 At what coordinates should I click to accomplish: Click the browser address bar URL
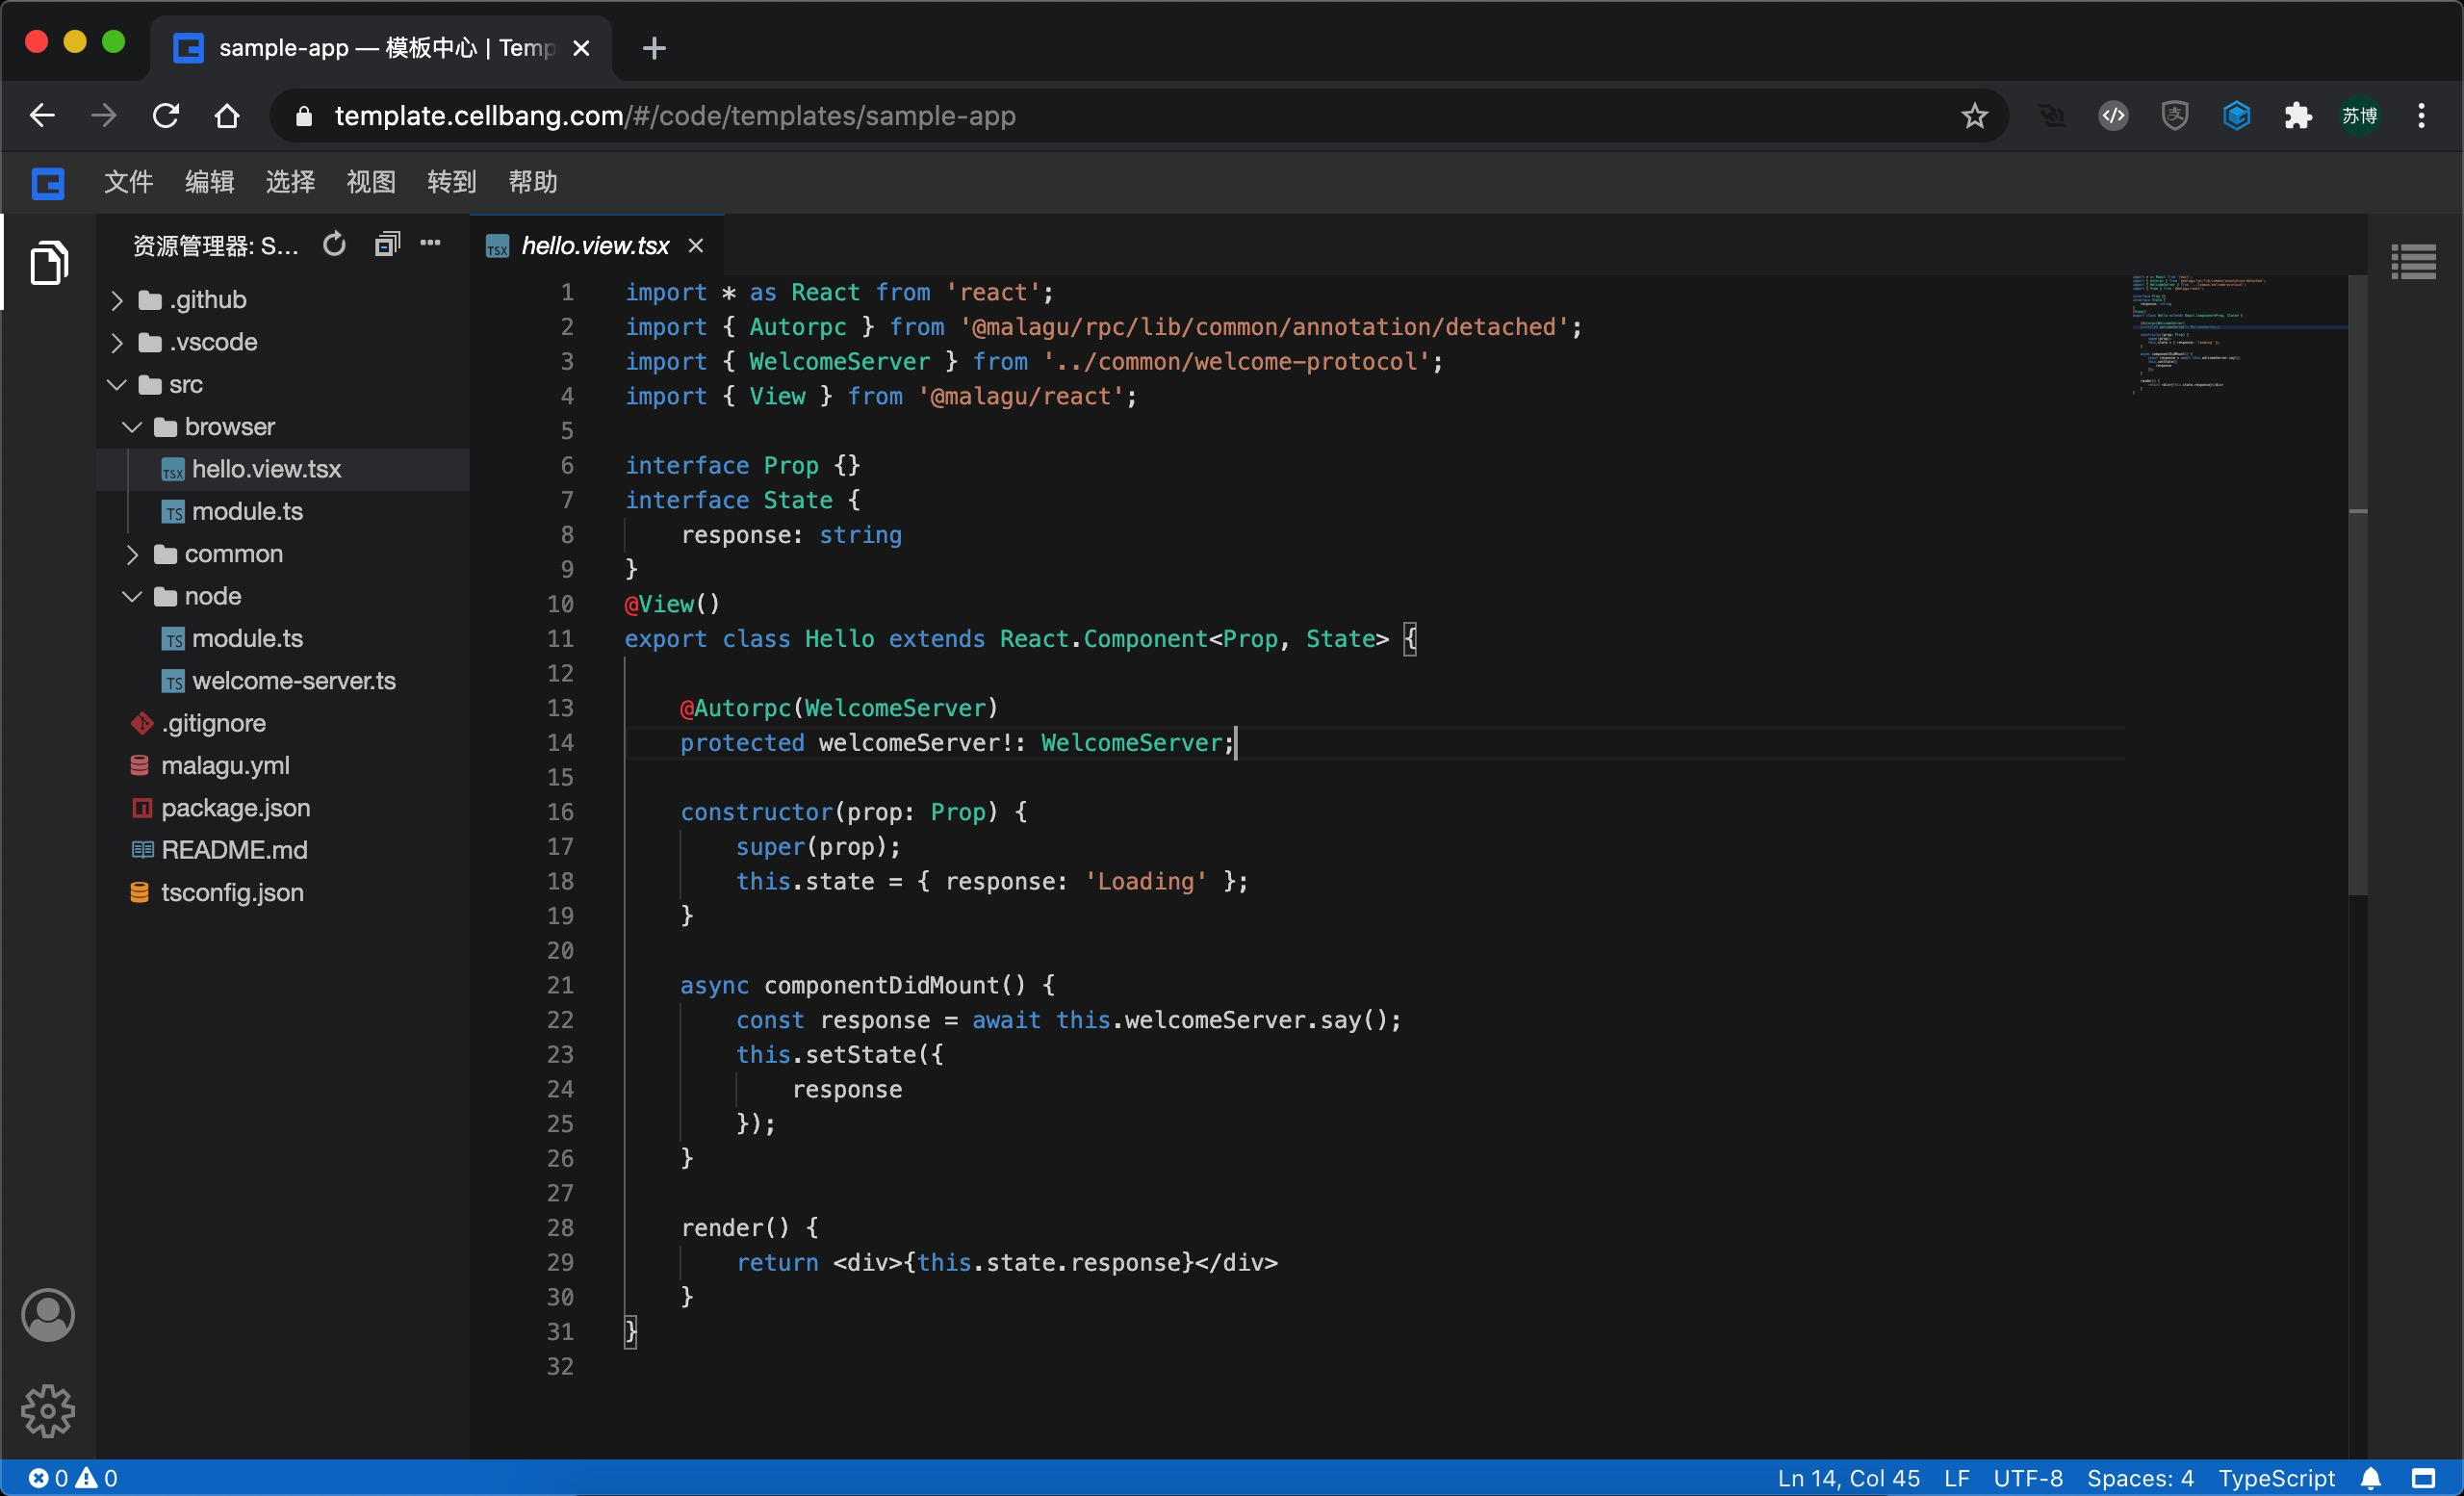coord(675,116)
